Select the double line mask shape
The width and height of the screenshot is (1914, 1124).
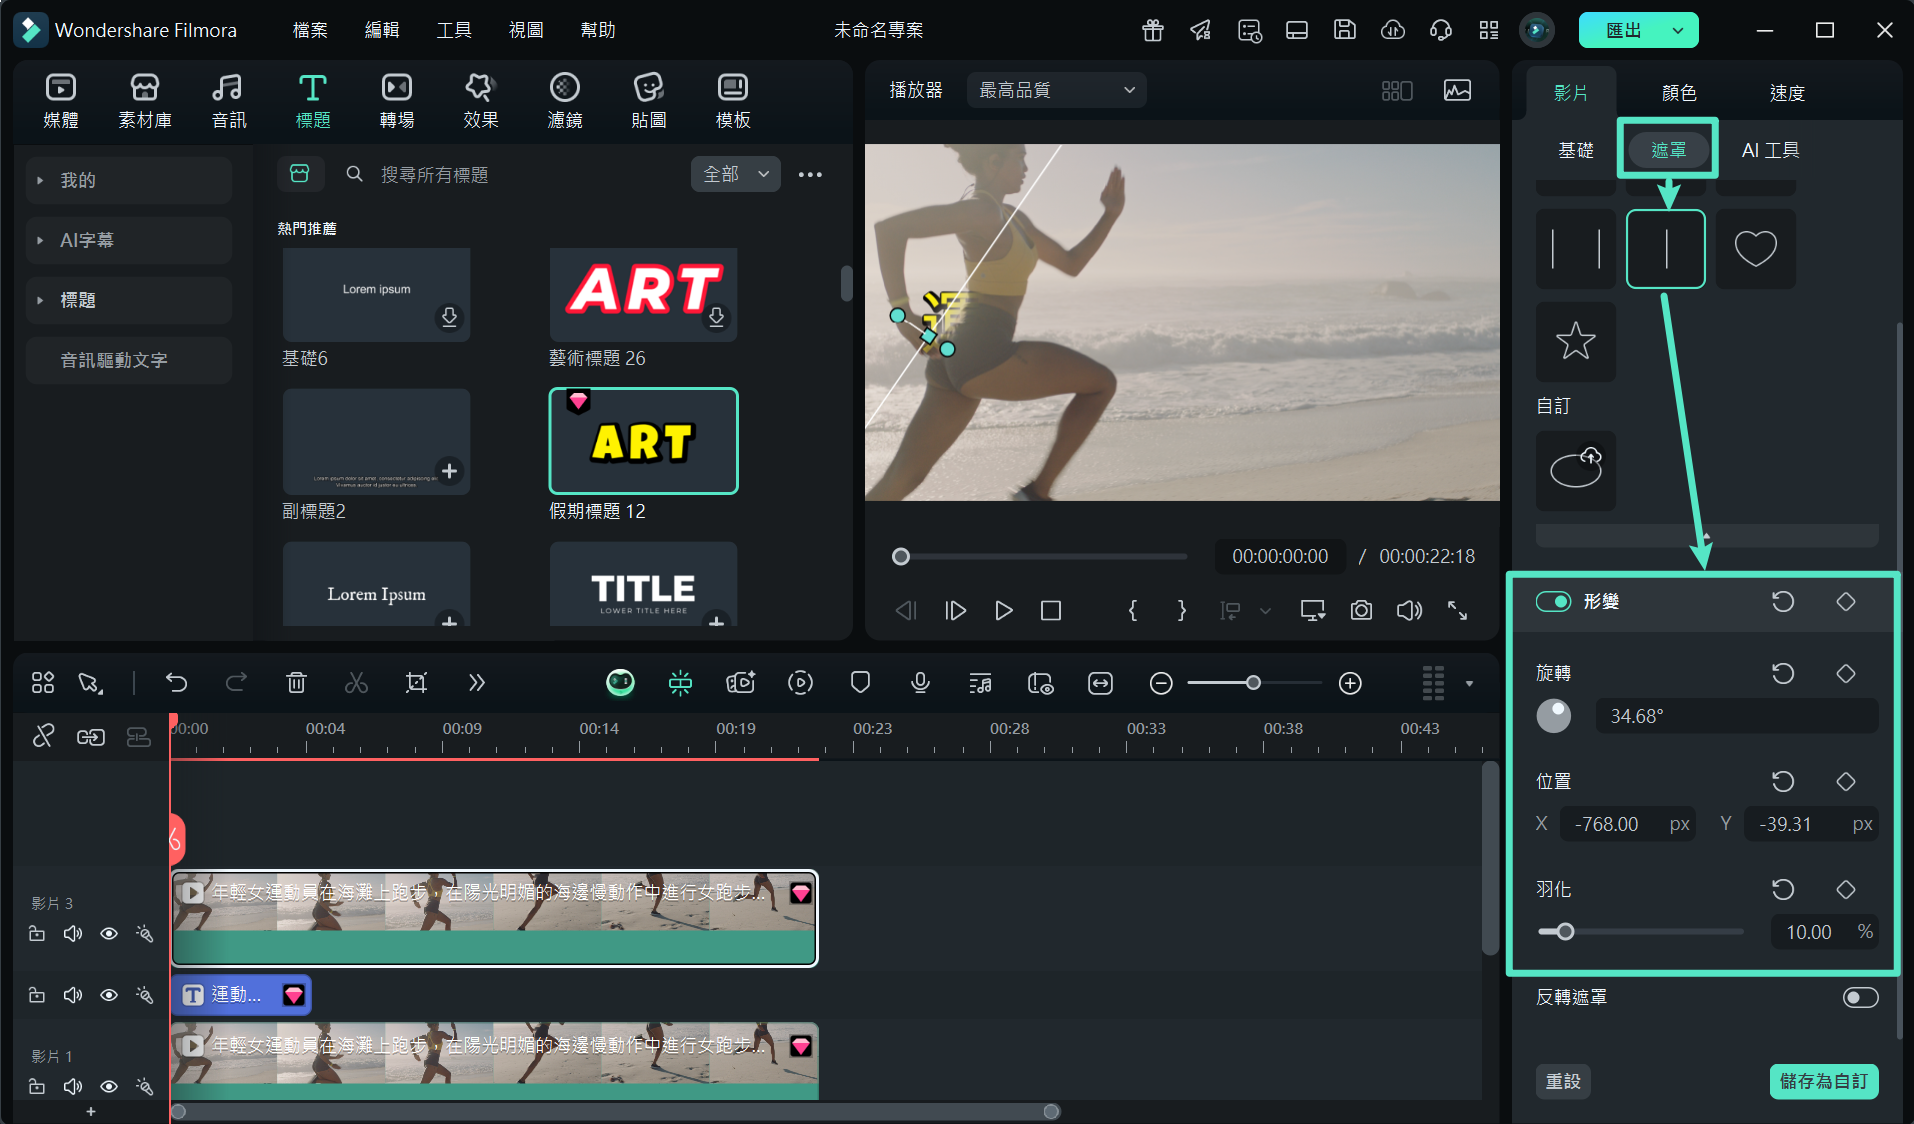pos(1575,249)
